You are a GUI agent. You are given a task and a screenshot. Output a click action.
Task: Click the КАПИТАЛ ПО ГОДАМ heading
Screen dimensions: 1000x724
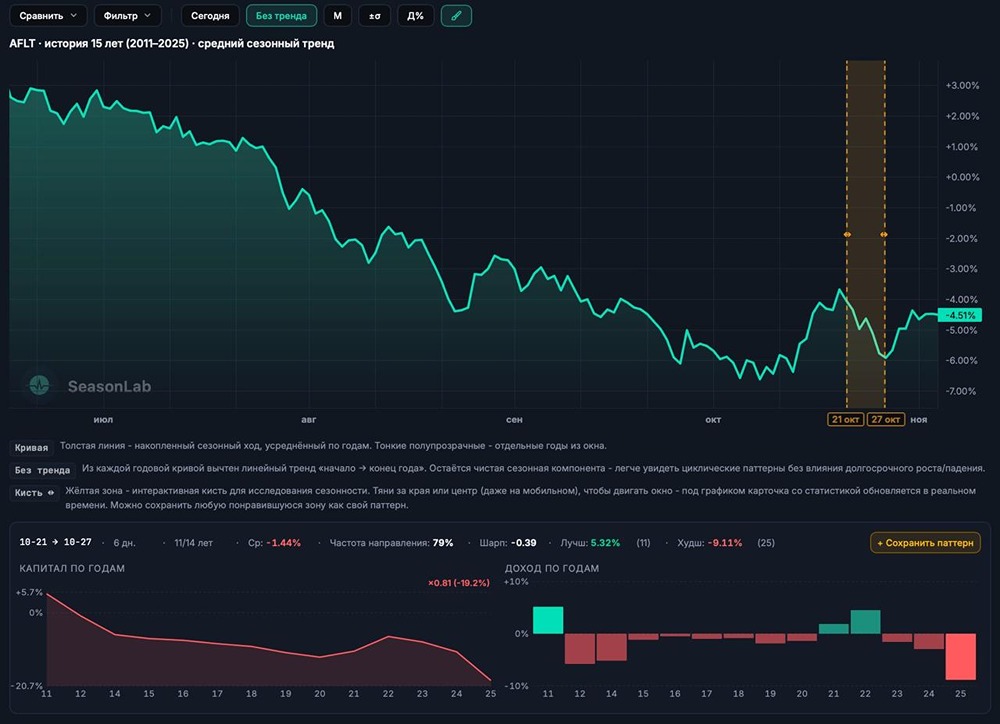[72, 568]
